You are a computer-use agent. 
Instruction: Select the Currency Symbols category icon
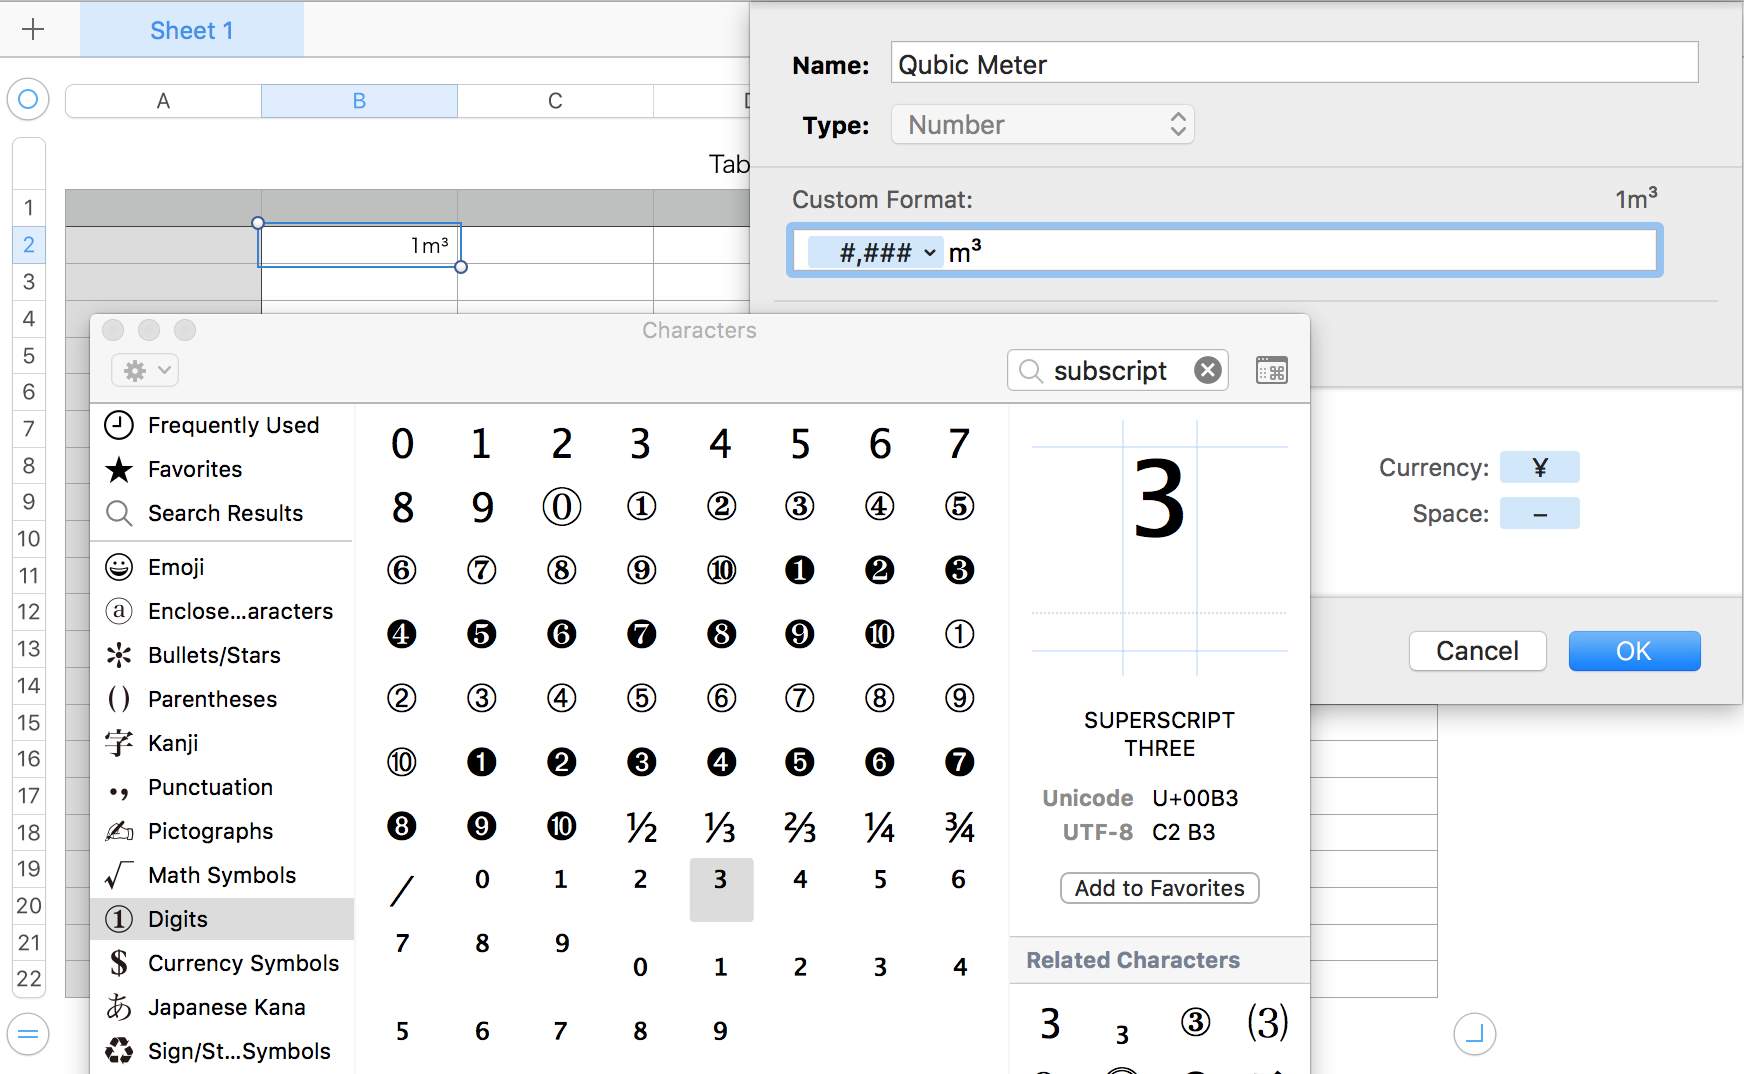119,963
